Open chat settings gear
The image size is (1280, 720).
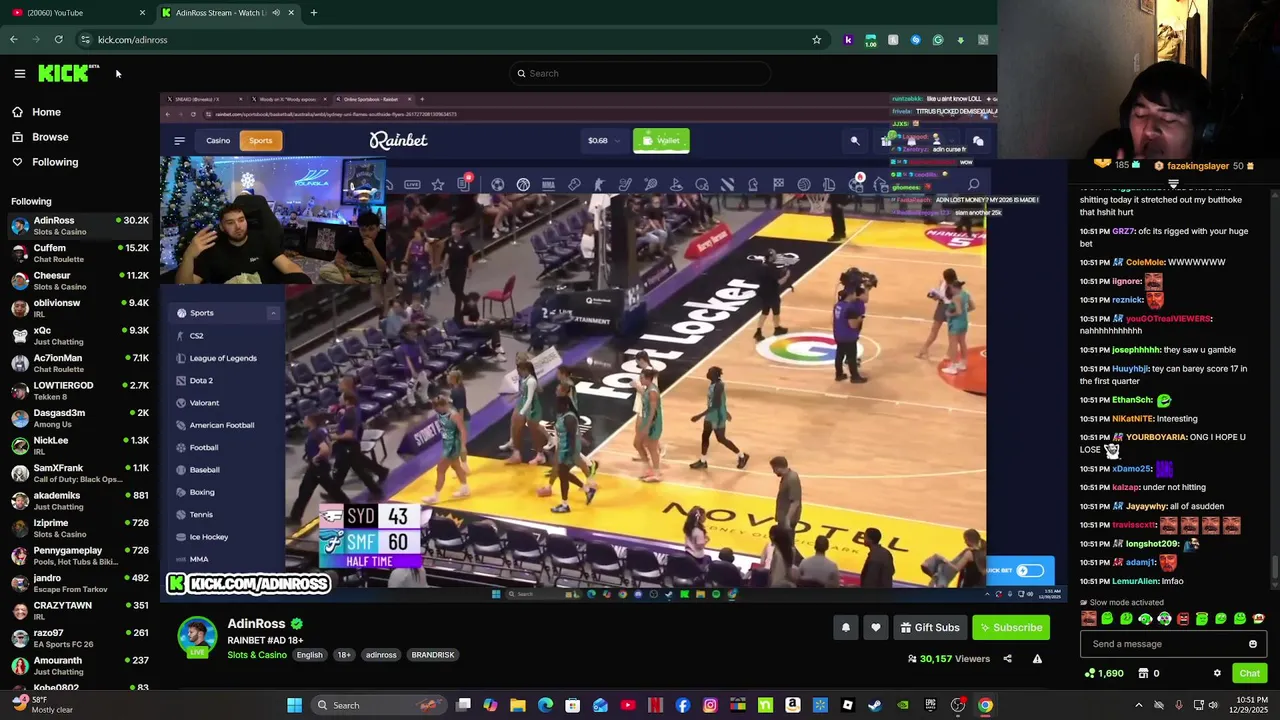point(1217,674)
